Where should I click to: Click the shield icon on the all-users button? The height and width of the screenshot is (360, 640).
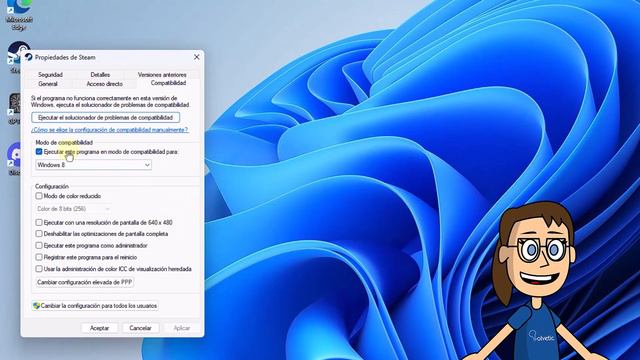36,306
